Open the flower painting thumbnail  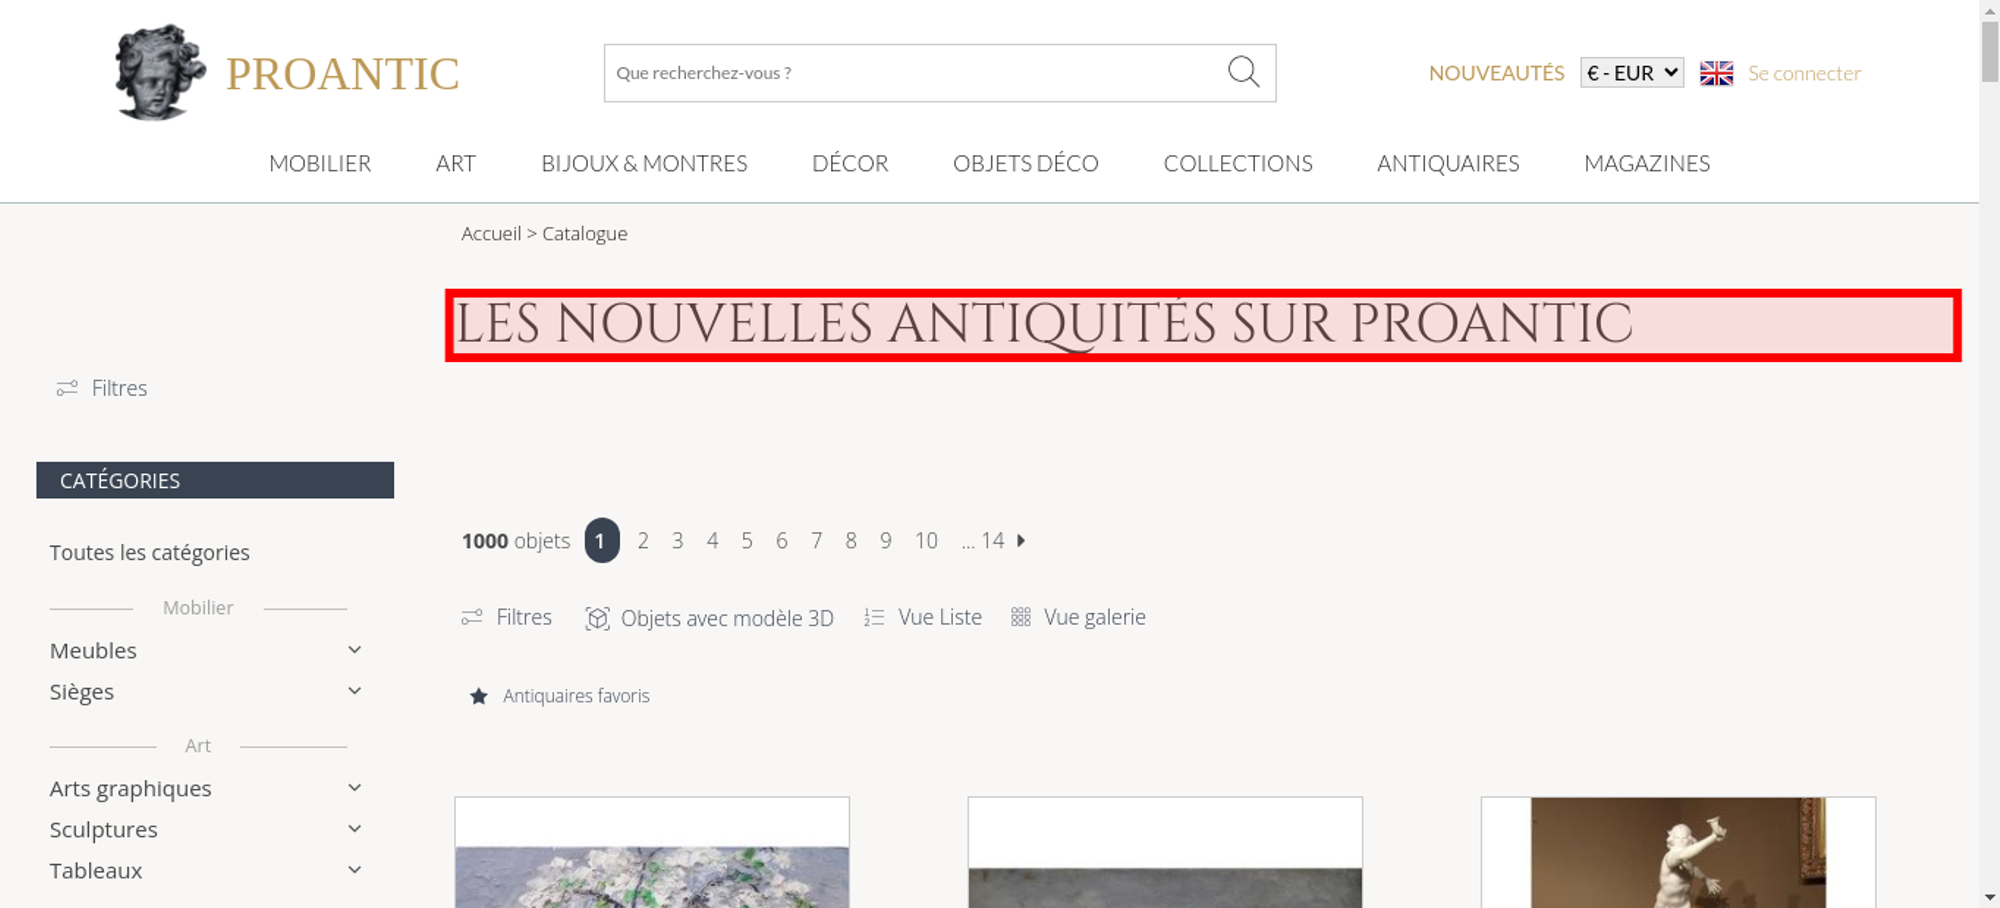pyautogui.click(x=652, y=853)
